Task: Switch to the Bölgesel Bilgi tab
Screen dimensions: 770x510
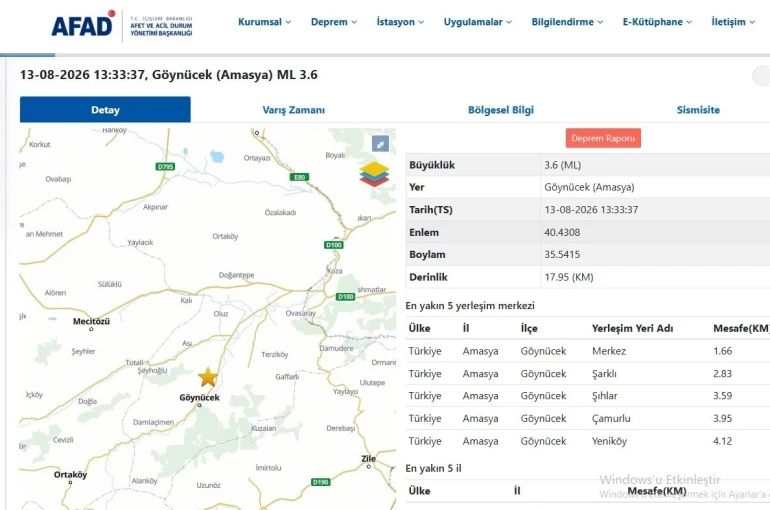Action: tap(501, 110)
